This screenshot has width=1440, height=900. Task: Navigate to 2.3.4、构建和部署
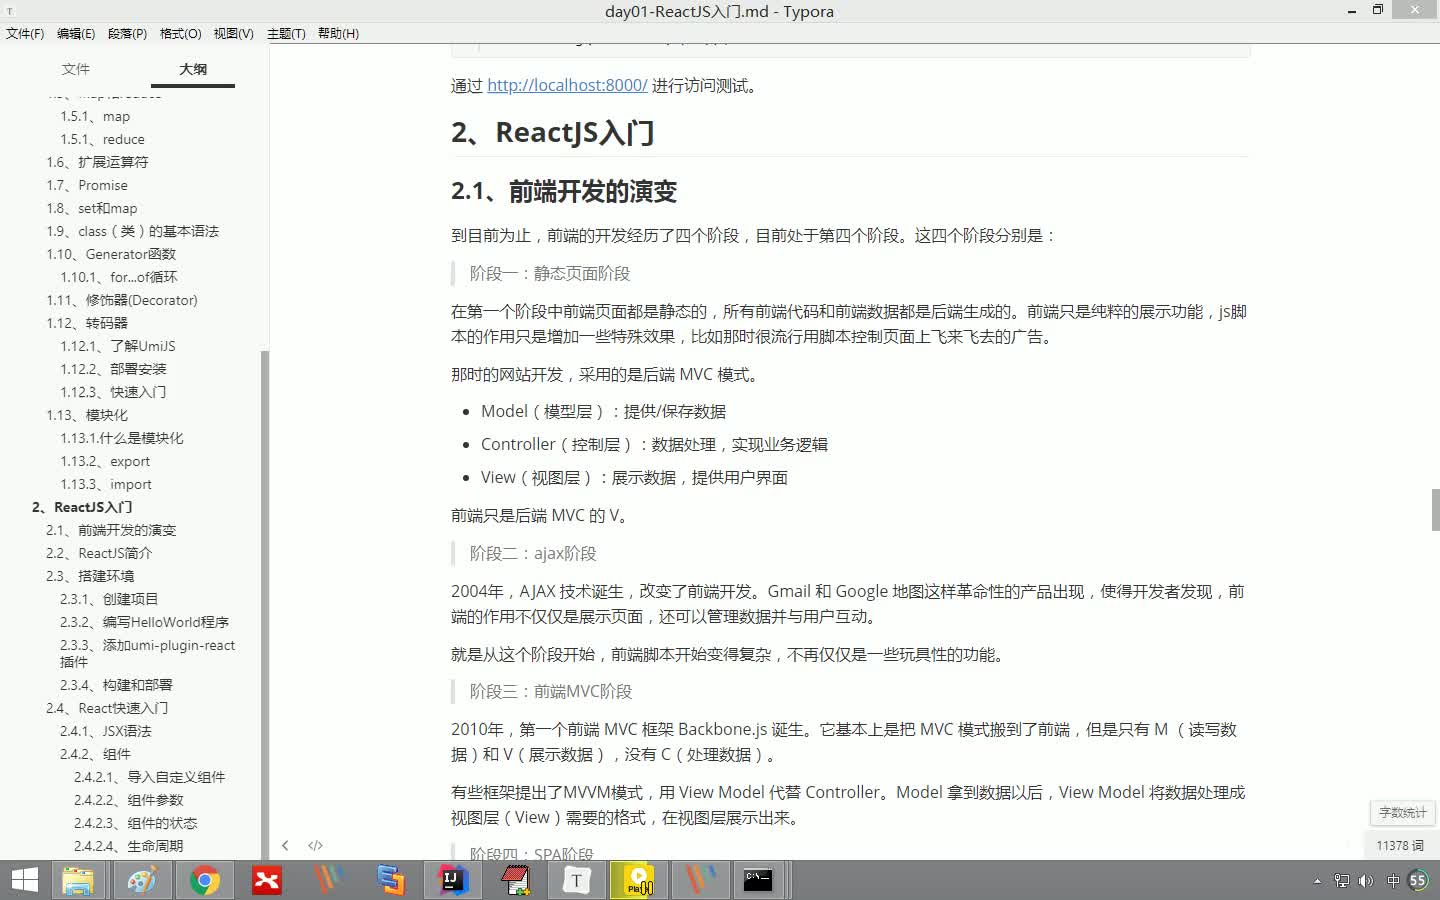click(x=116, y=685)
